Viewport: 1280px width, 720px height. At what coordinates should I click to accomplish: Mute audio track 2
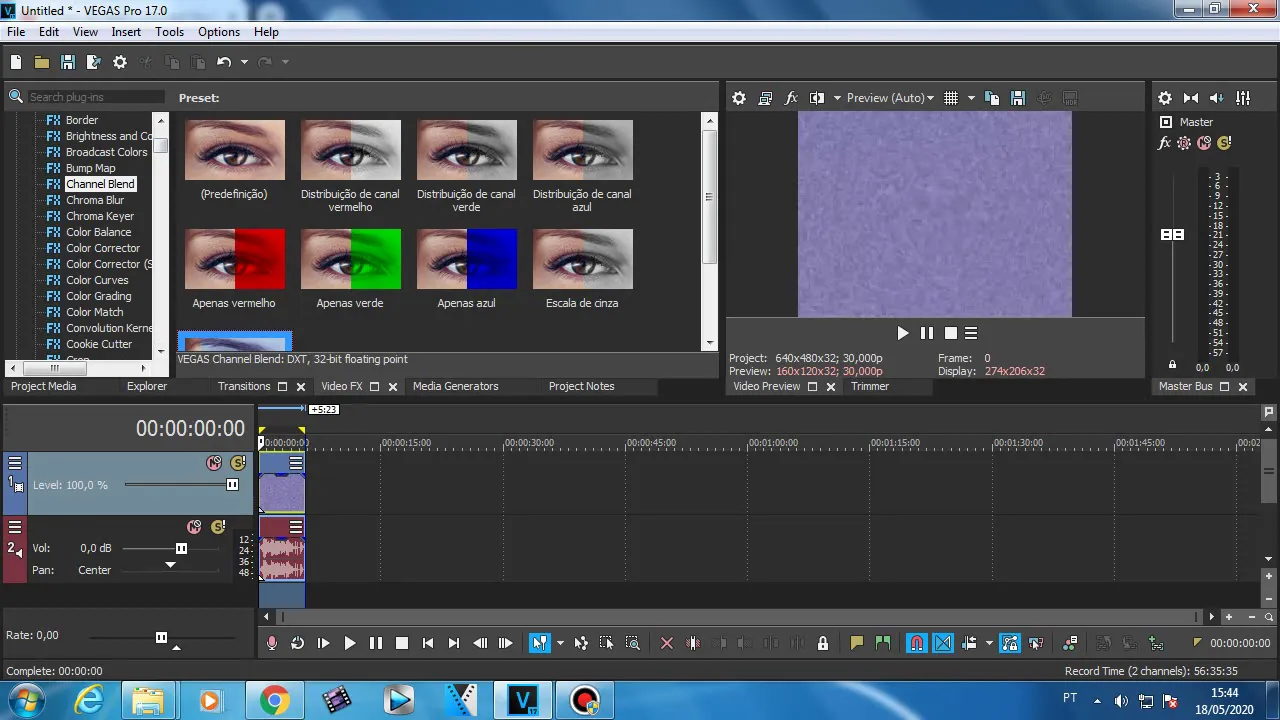click(x=194, y=527)
